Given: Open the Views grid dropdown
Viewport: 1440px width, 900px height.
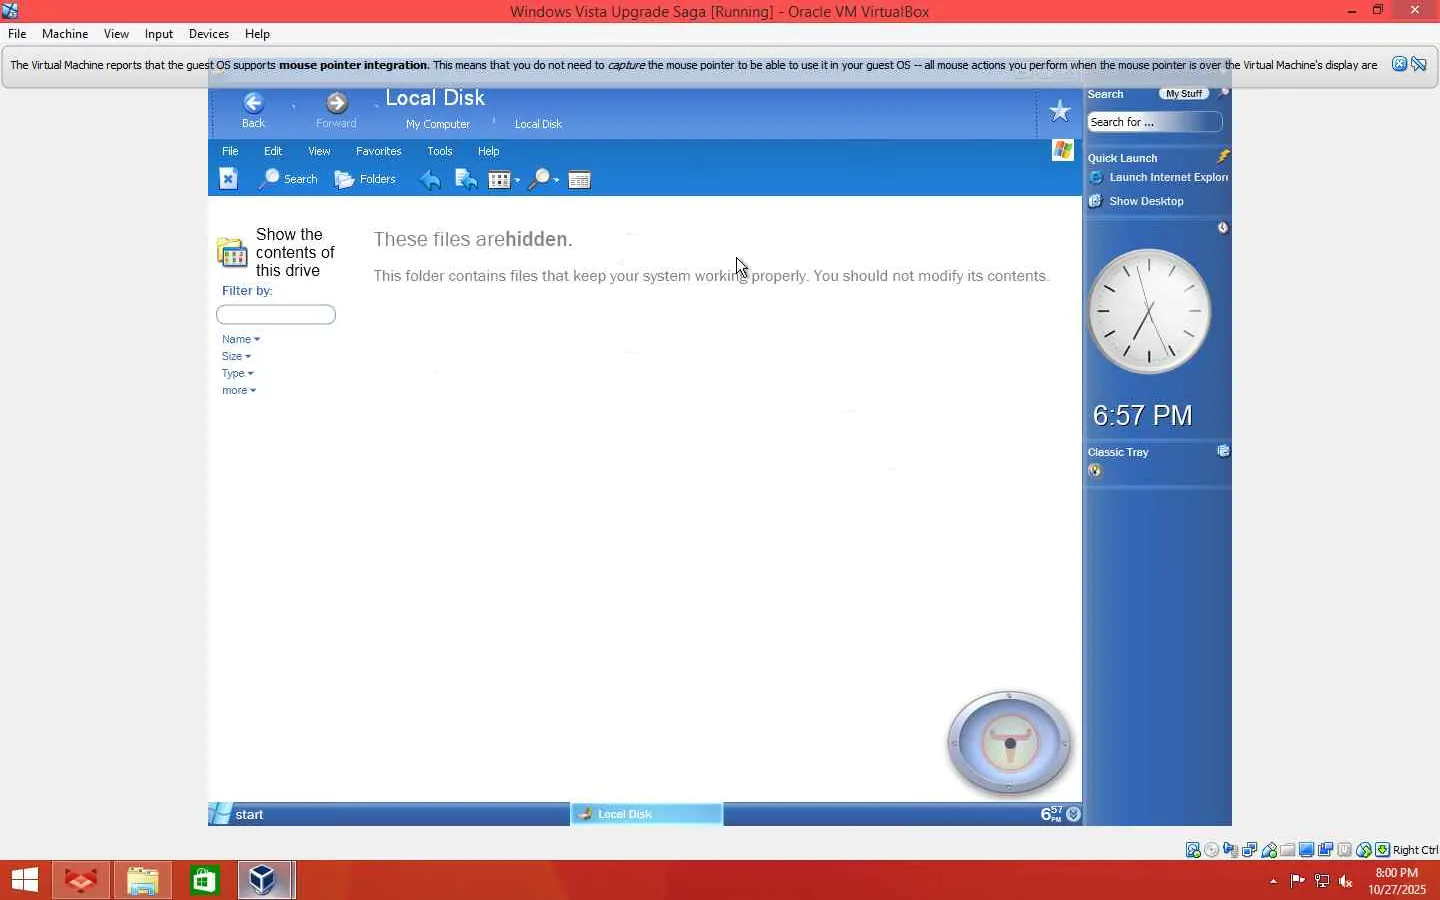Looking at the screenshot, I should (504, 180).
